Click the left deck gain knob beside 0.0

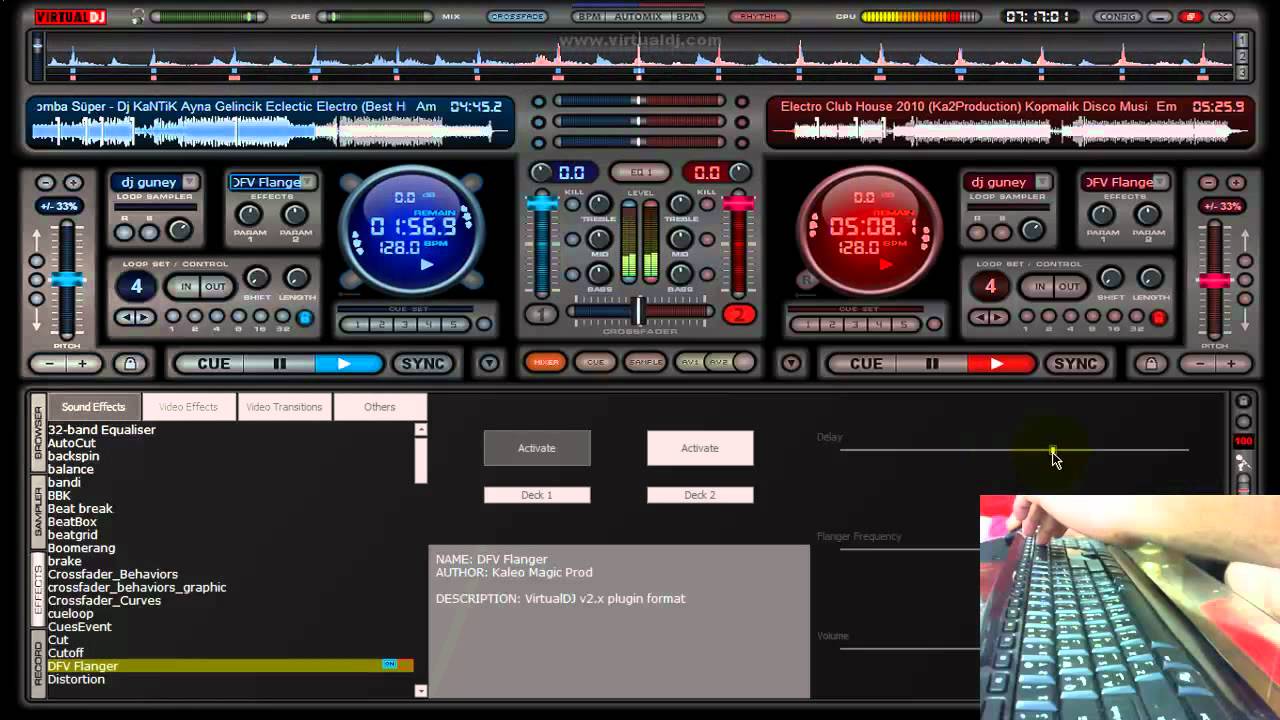(540, 172)
